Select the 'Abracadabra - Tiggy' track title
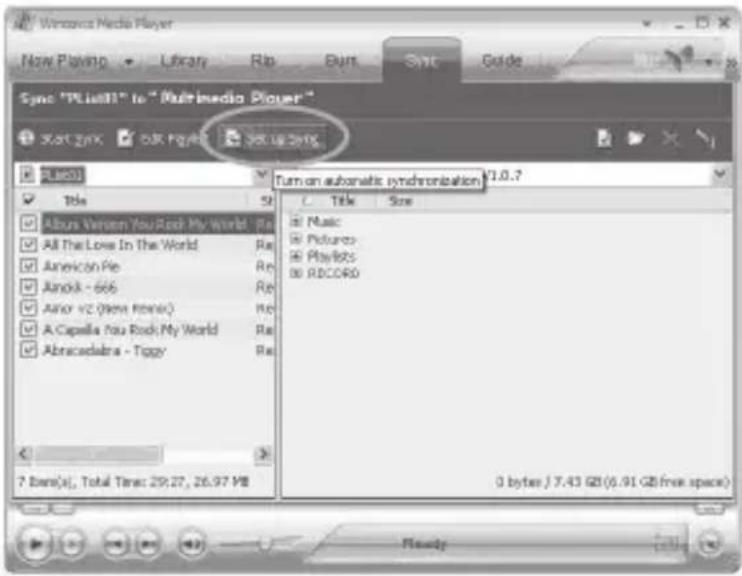742x576 pixels. pos(104,351)
